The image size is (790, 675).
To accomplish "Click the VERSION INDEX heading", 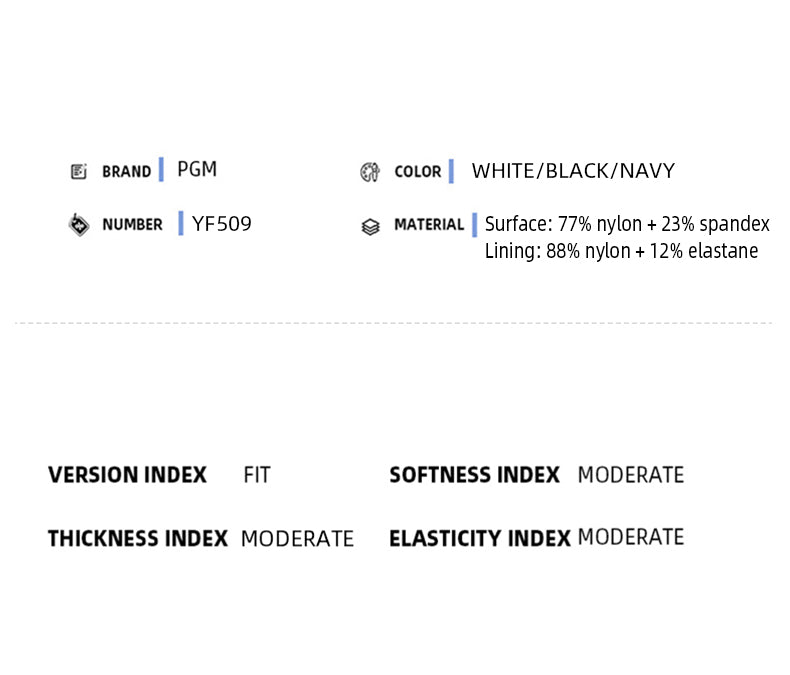I will coord(127,475).
